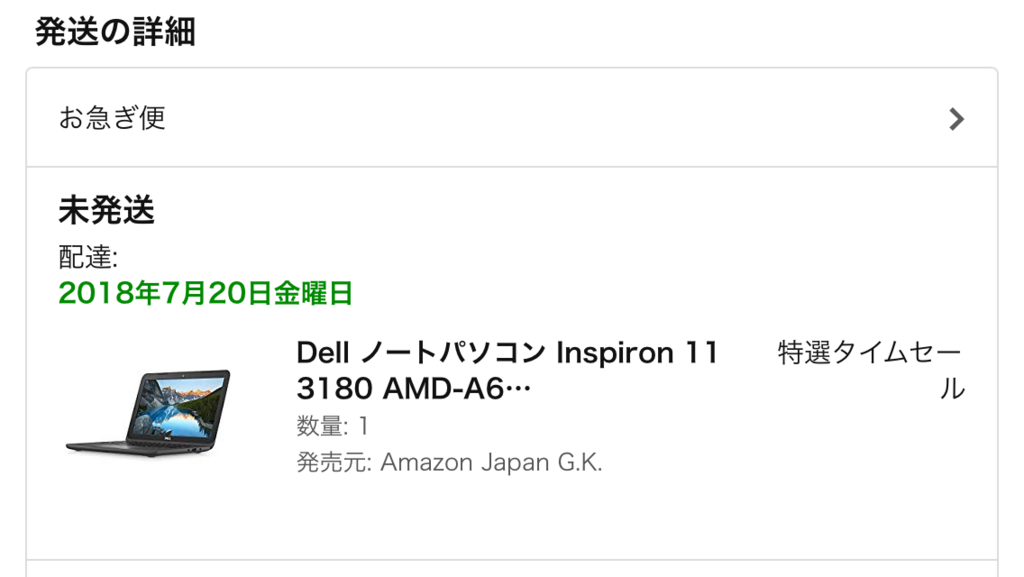This screenshot has width=1024, height=577.
Task: Click the truncated 3180 AMD-A6 title line
Action: pyautogui.click(x=413, y=388)
